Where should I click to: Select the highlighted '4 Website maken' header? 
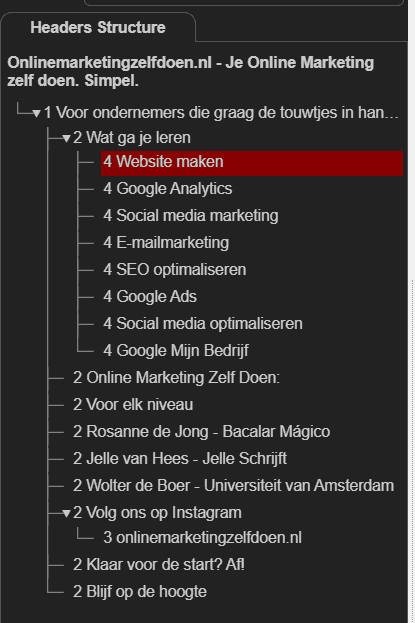(252, 163)
